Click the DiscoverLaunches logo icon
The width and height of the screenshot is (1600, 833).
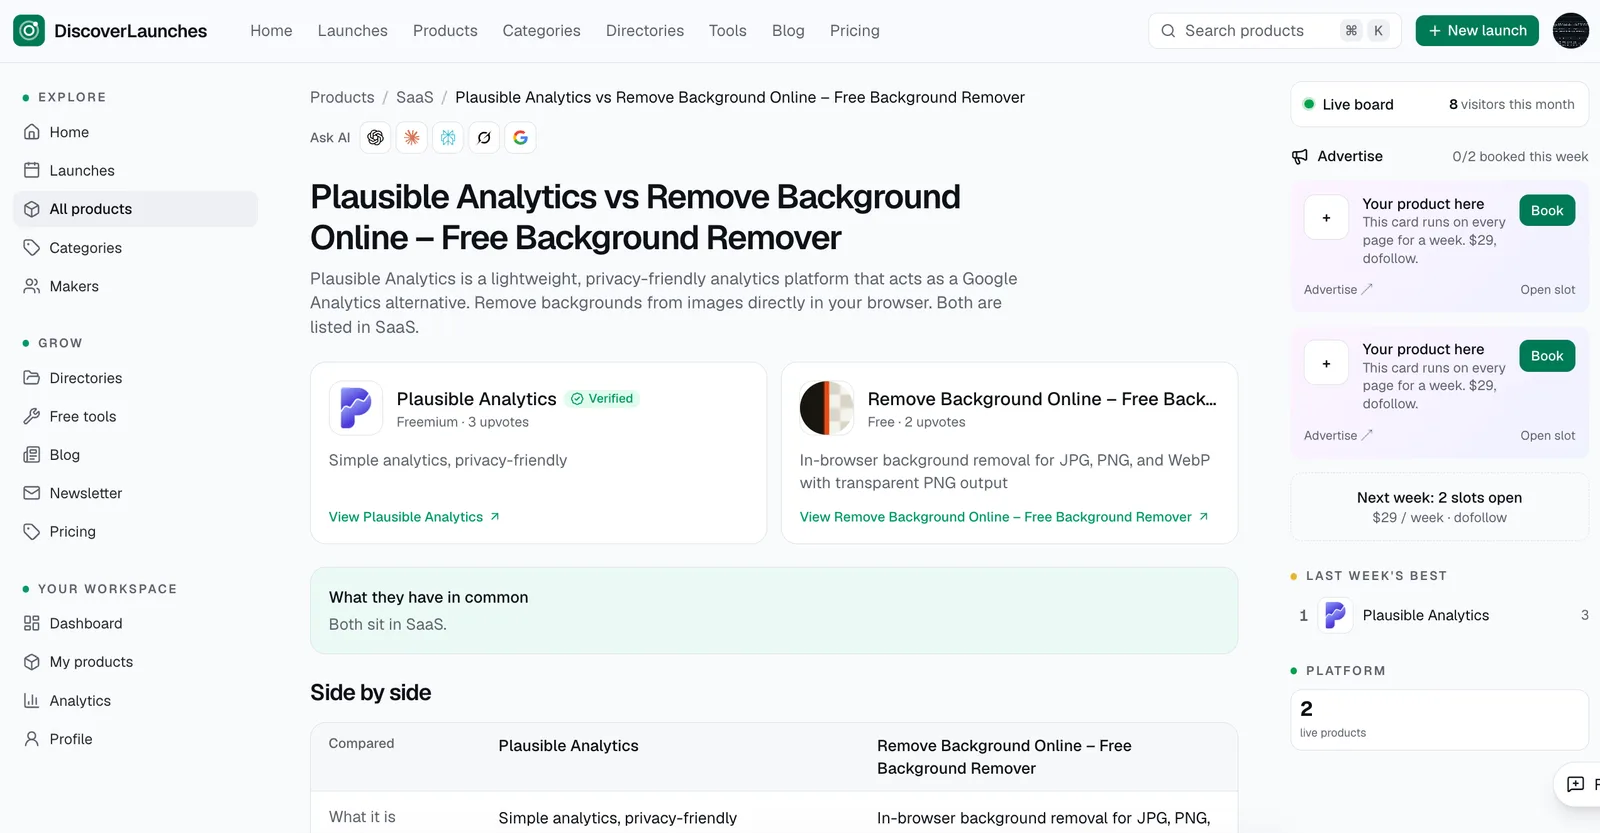pyautogui.click(x=29, y=31)
